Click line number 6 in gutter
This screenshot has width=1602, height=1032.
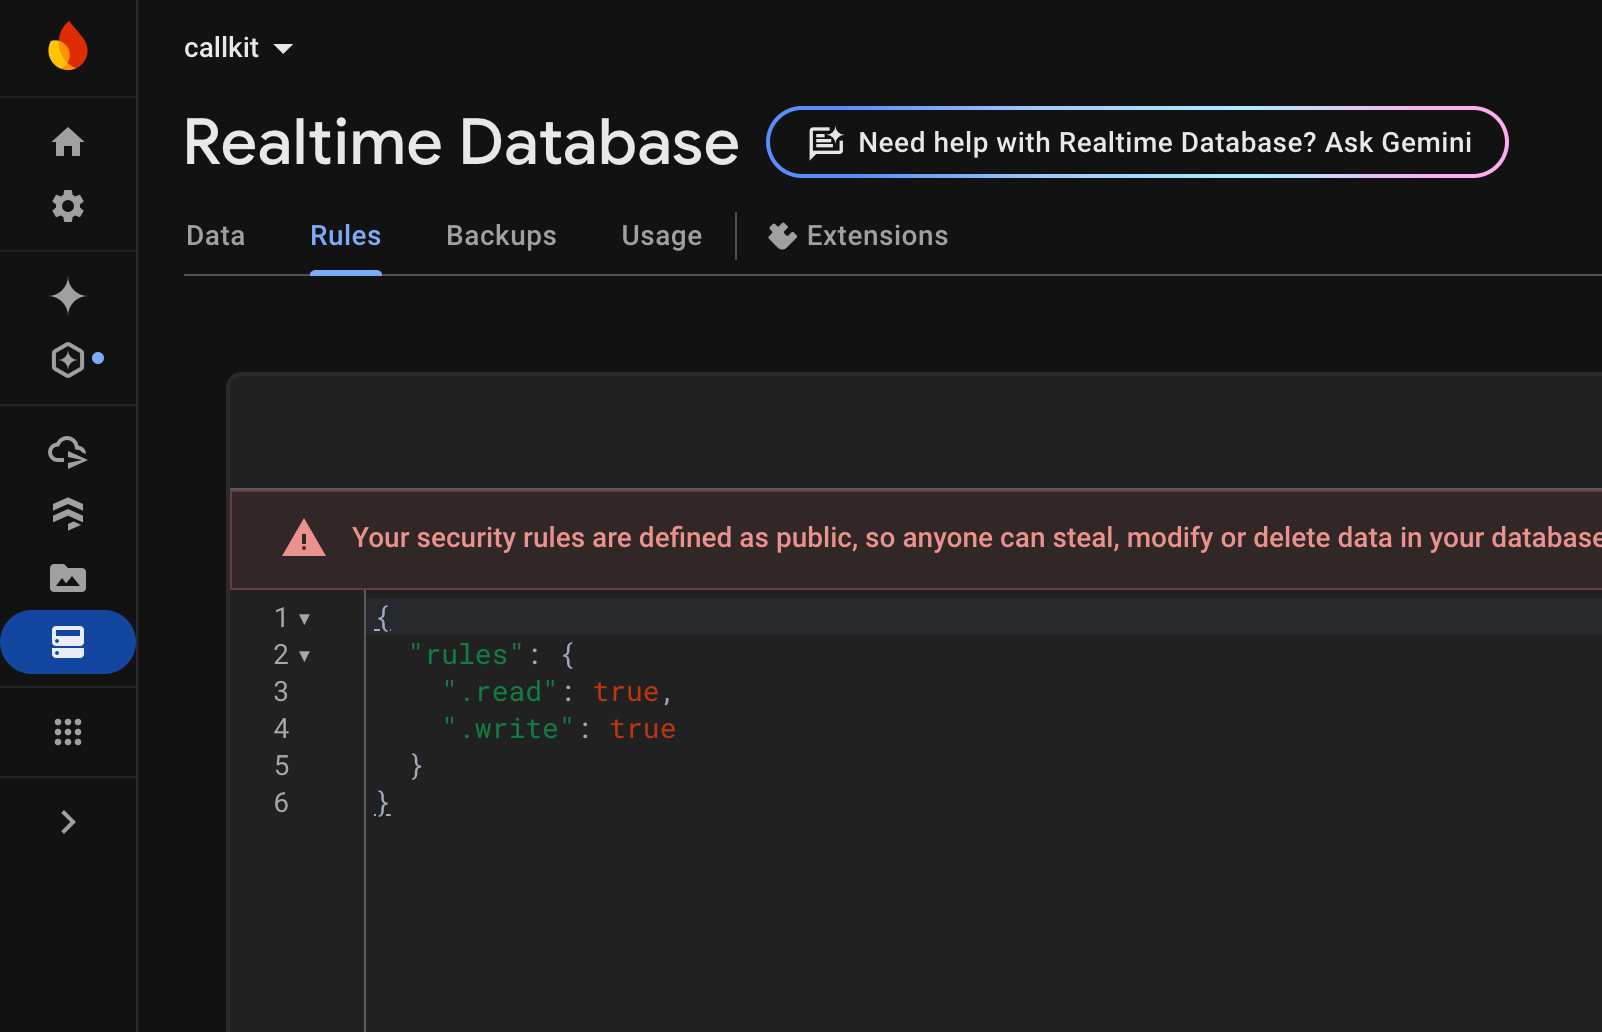click(281, 803)
